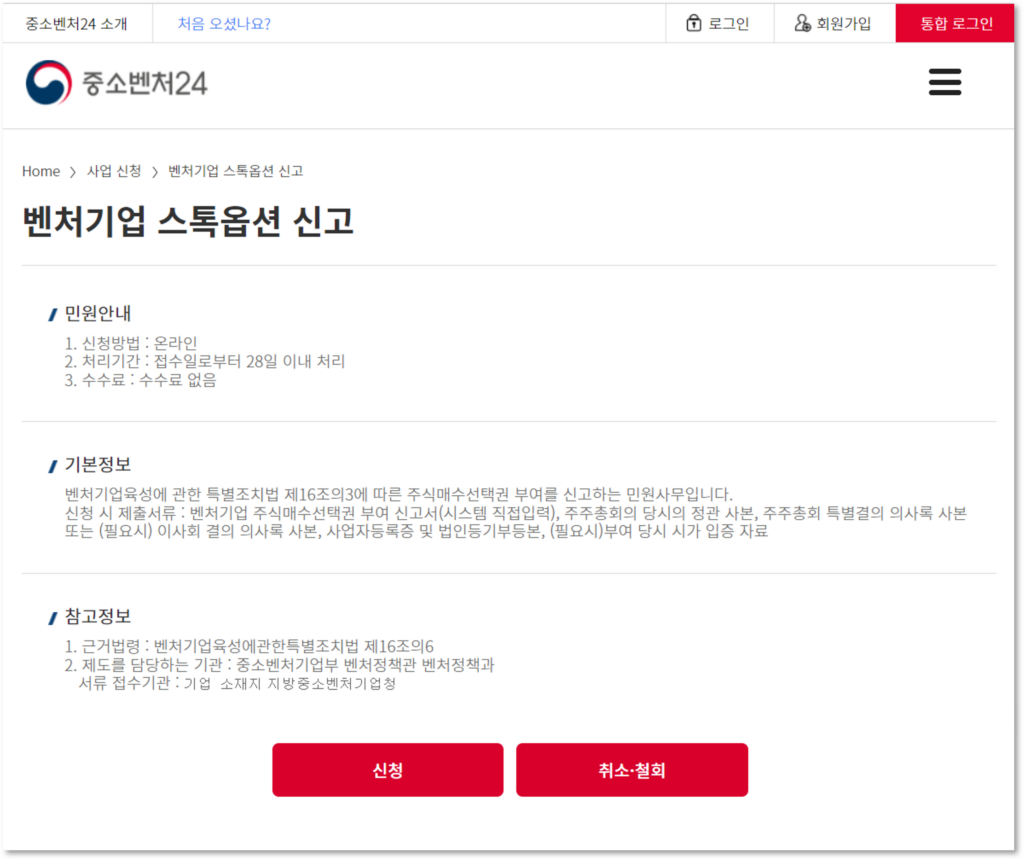The height and width of the screenshot is (860, 1024).
Task: Click the red marker before 기본정보
Action: click(x=52, y=464)
